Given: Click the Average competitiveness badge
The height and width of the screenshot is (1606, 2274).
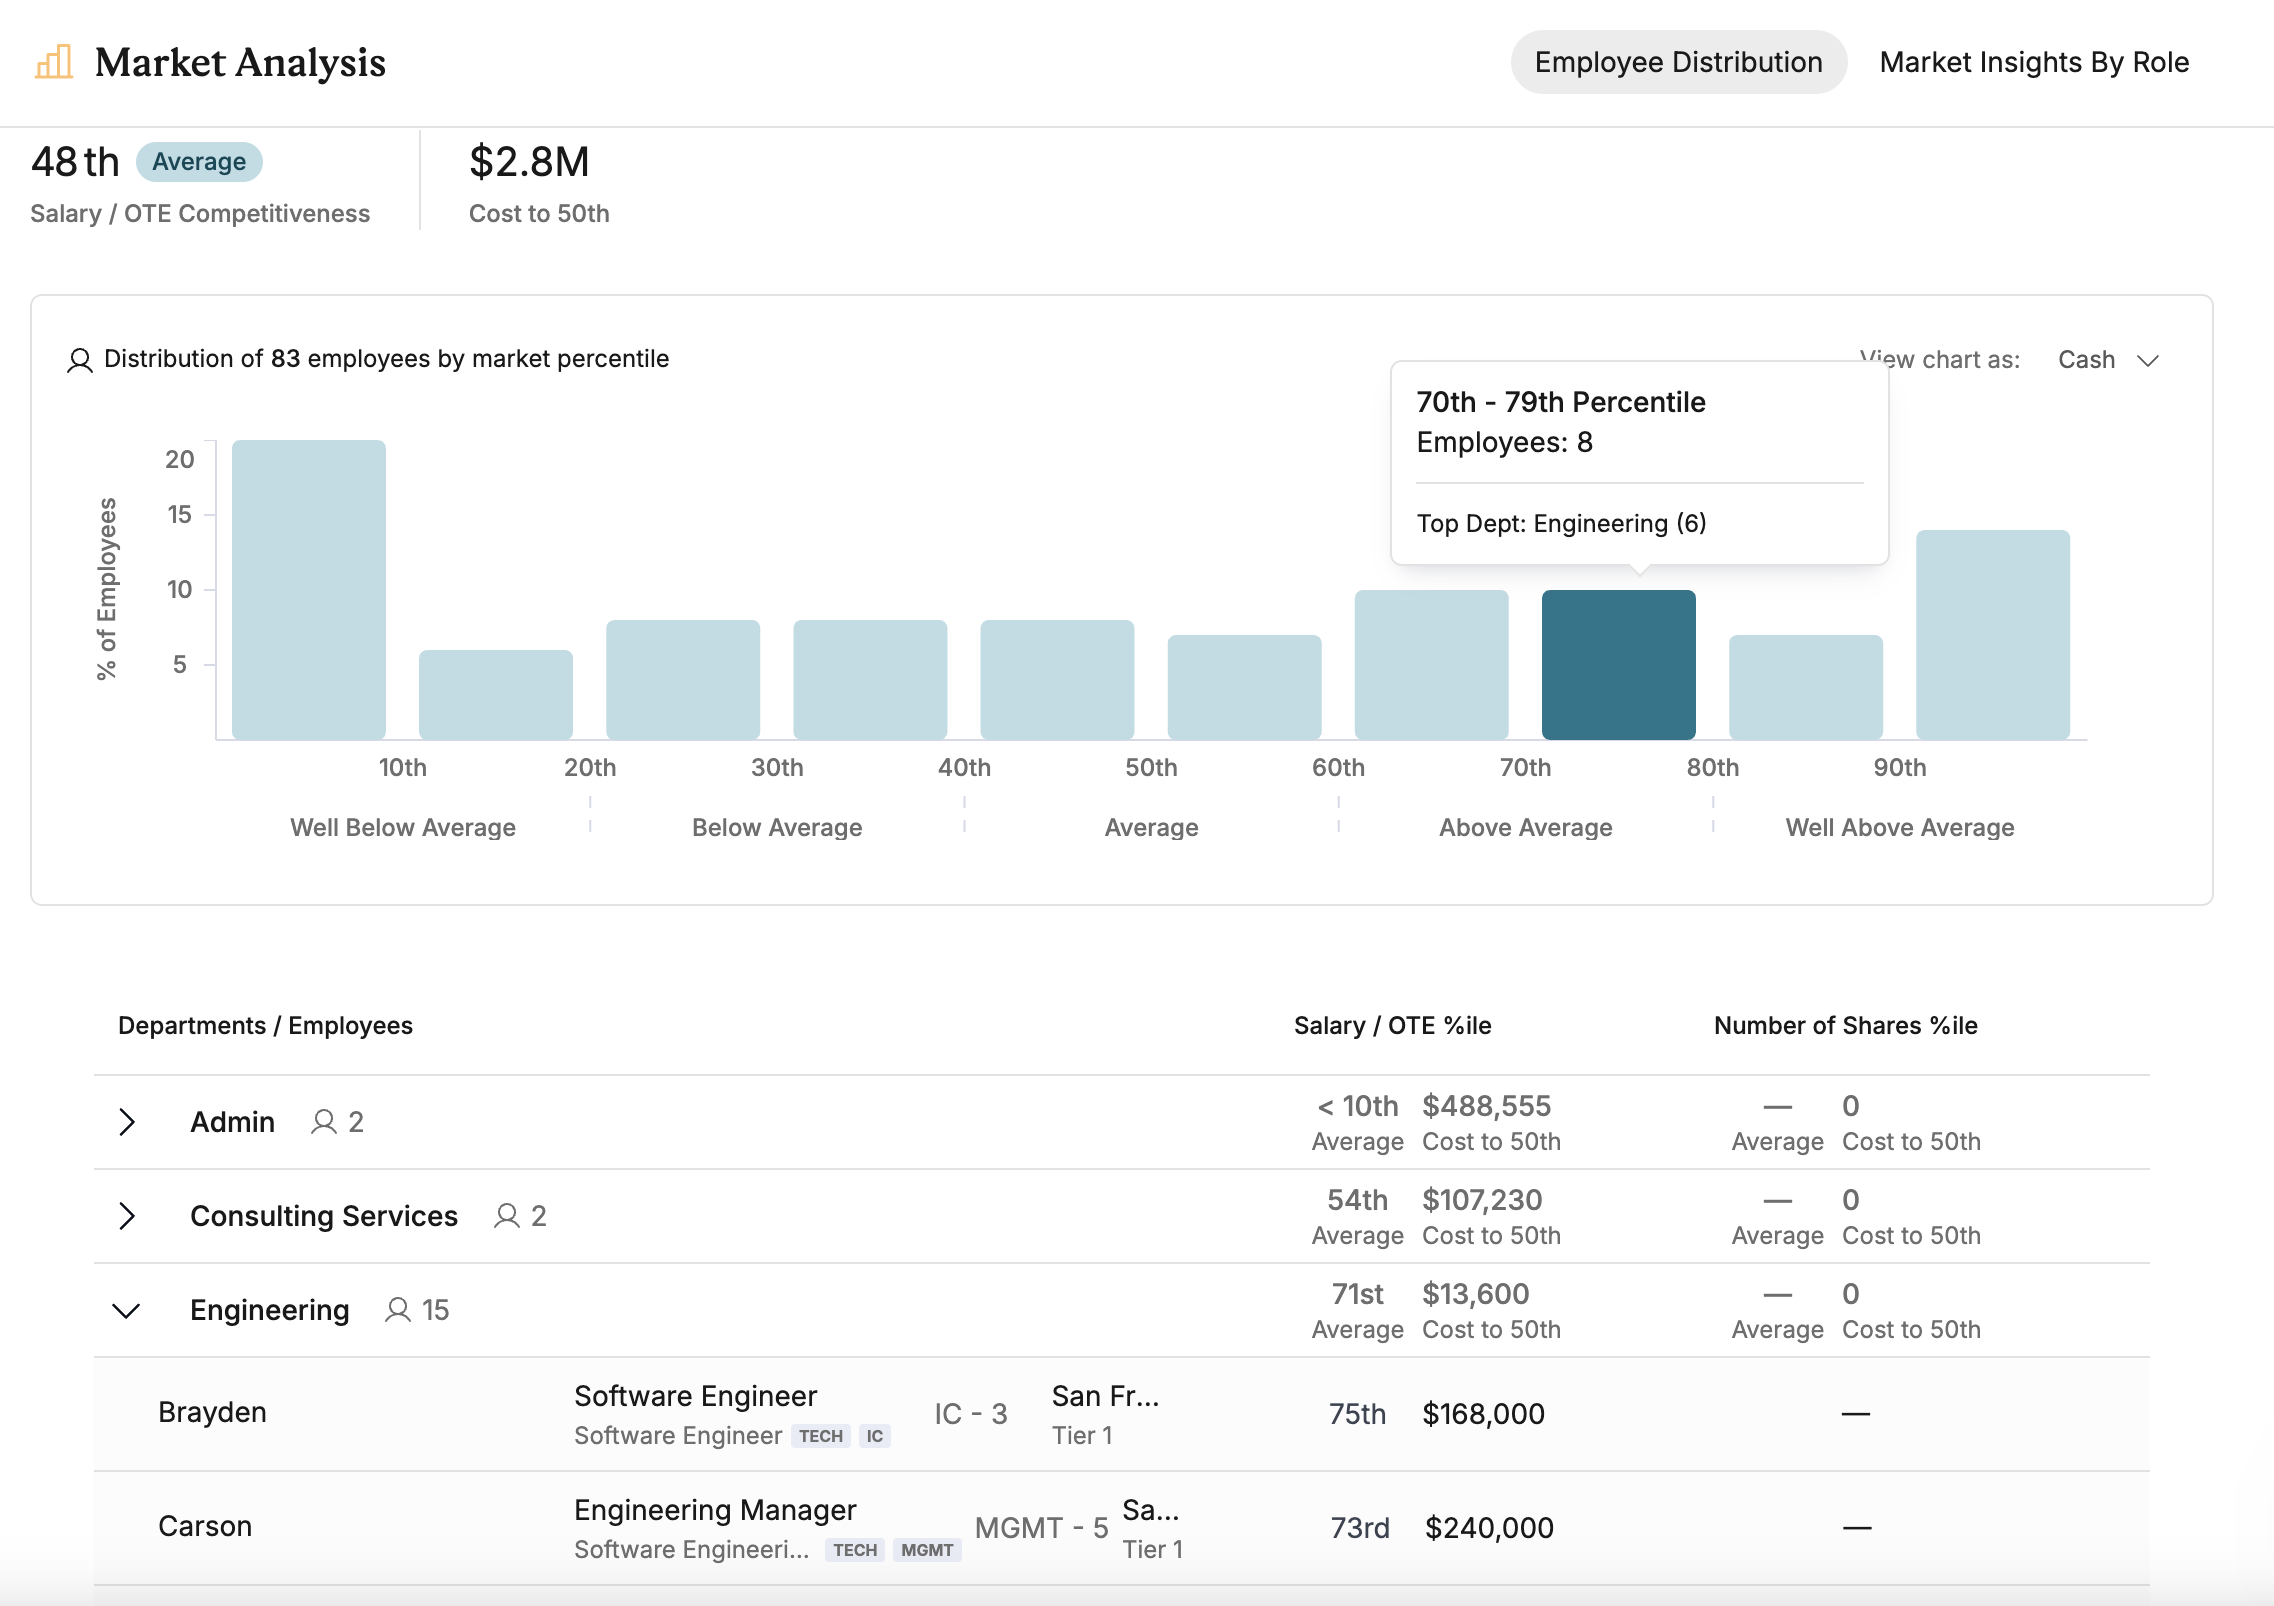Looking at the screenshot, I should point(199,162).
